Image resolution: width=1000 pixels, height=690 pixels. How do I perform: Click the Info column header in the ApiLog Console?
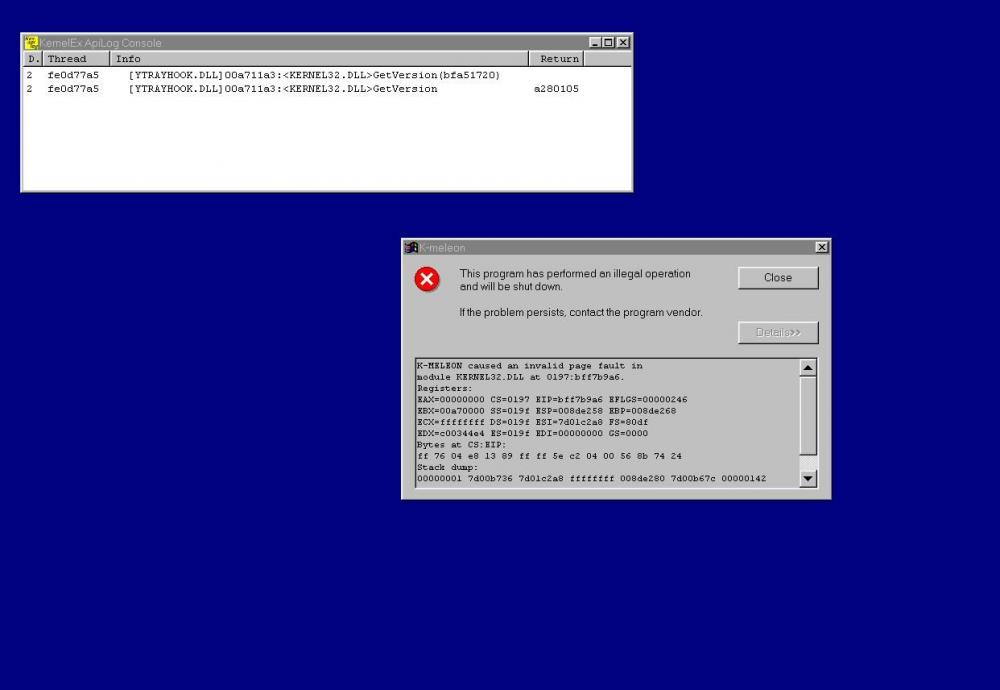coord(320,59)
